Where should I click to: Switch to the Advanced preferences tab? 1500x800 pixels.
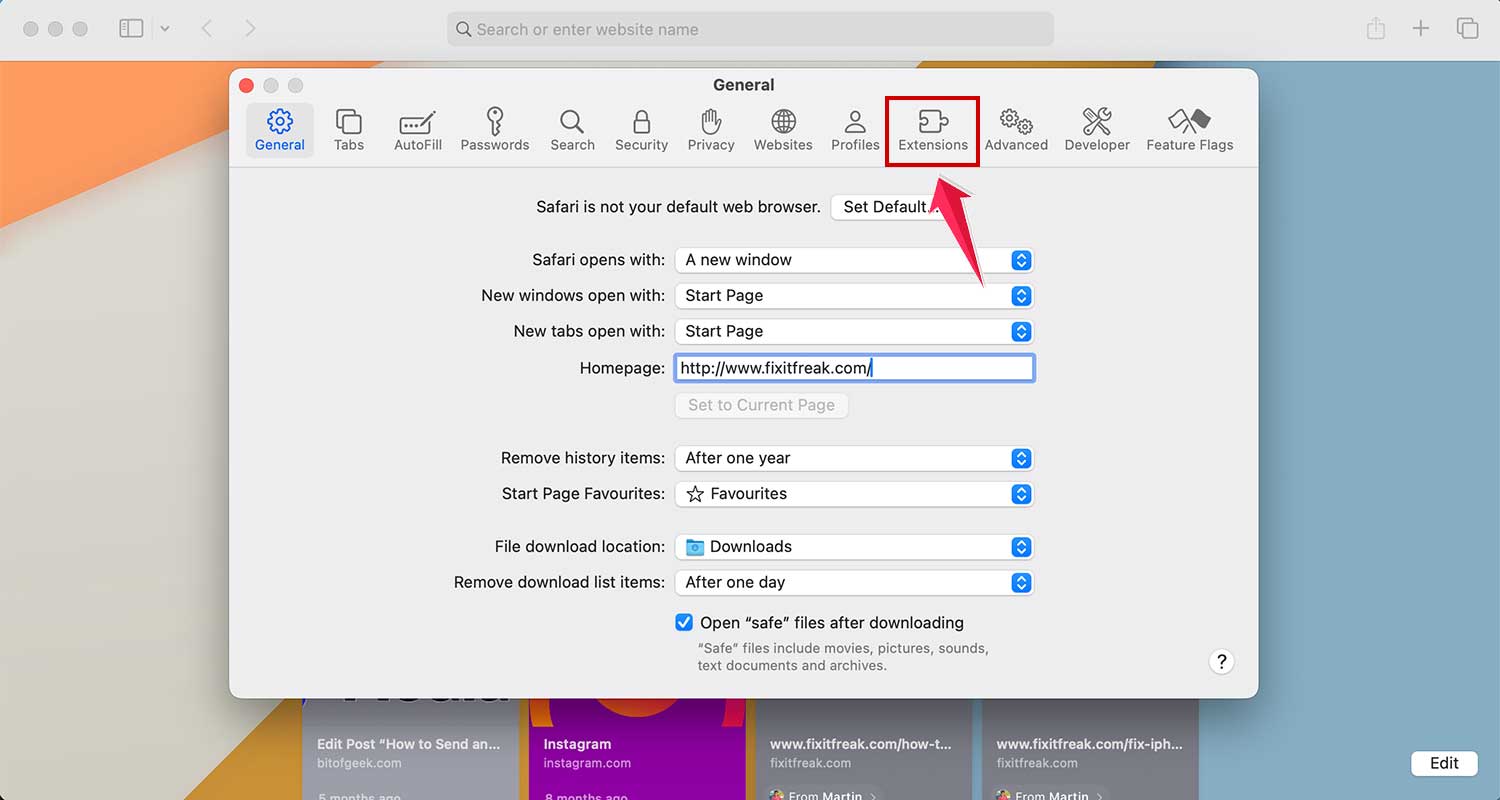1016,130
